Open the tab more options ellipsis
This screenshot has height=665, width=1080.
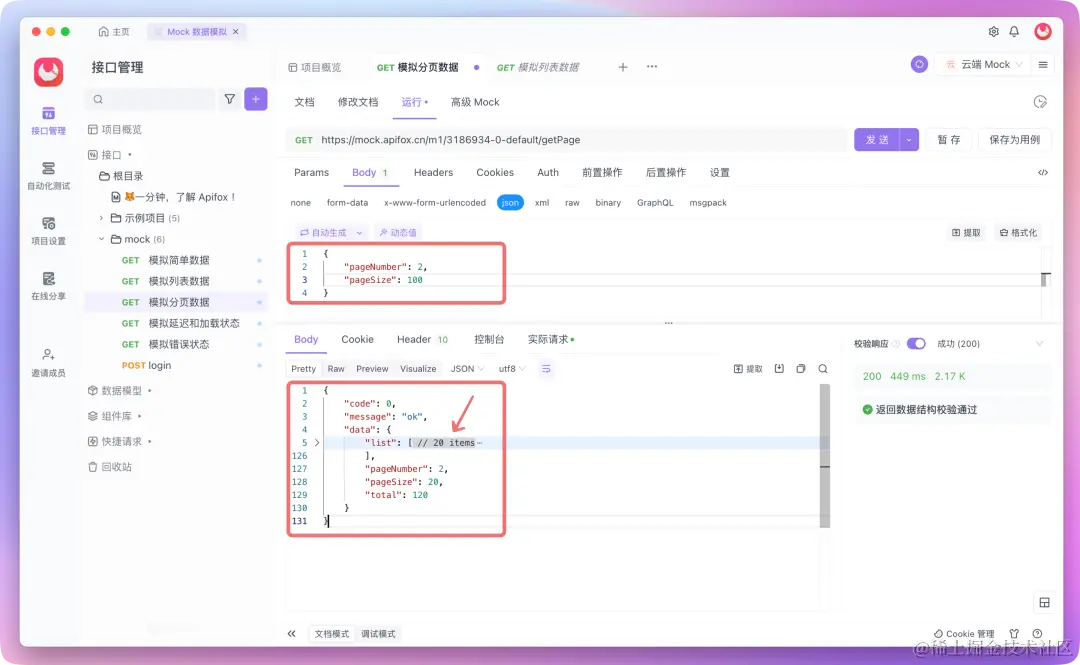click(652, 67)
